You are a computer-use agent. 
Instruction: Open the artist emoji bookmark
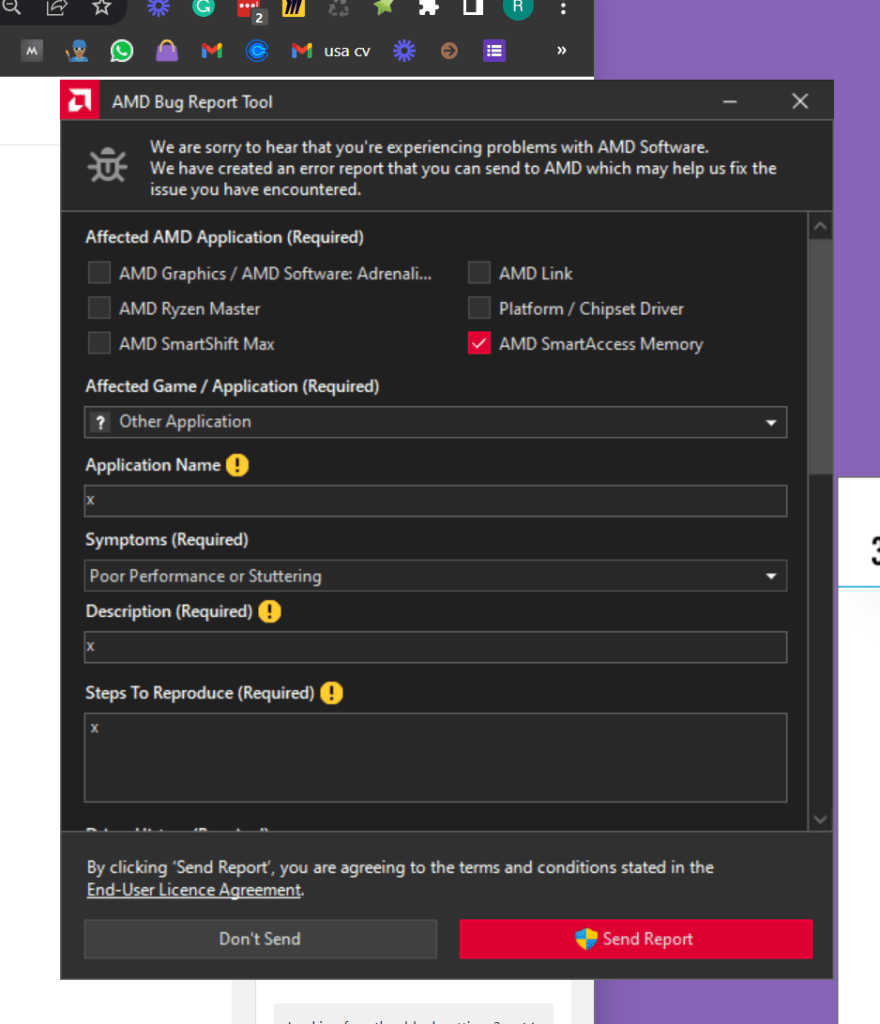77,51
